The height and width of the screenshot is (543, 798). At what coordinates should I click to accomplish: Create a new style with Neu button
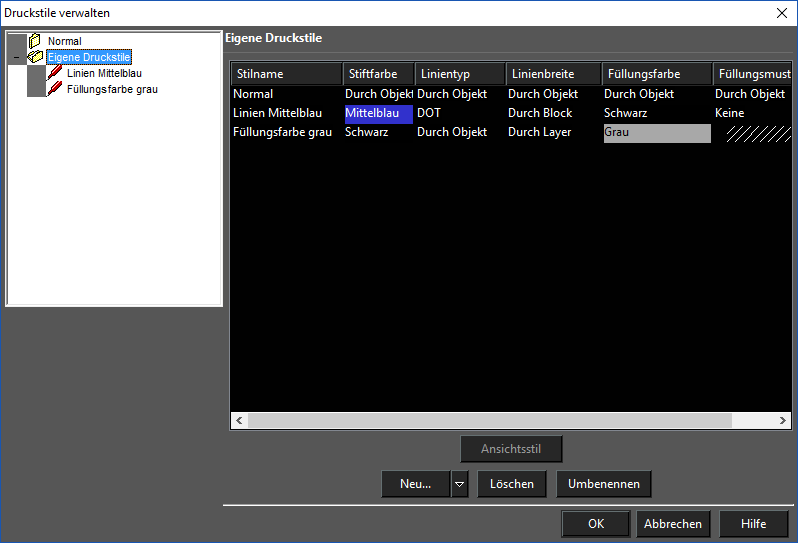415,484
